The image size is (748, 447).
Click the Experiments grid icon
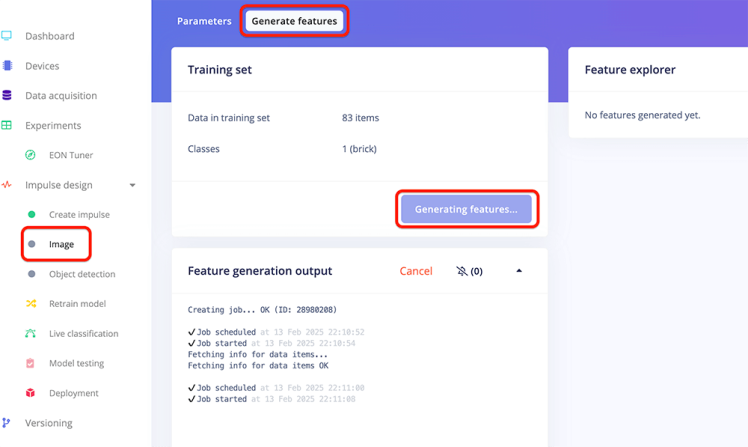click(x=7, y=126)
